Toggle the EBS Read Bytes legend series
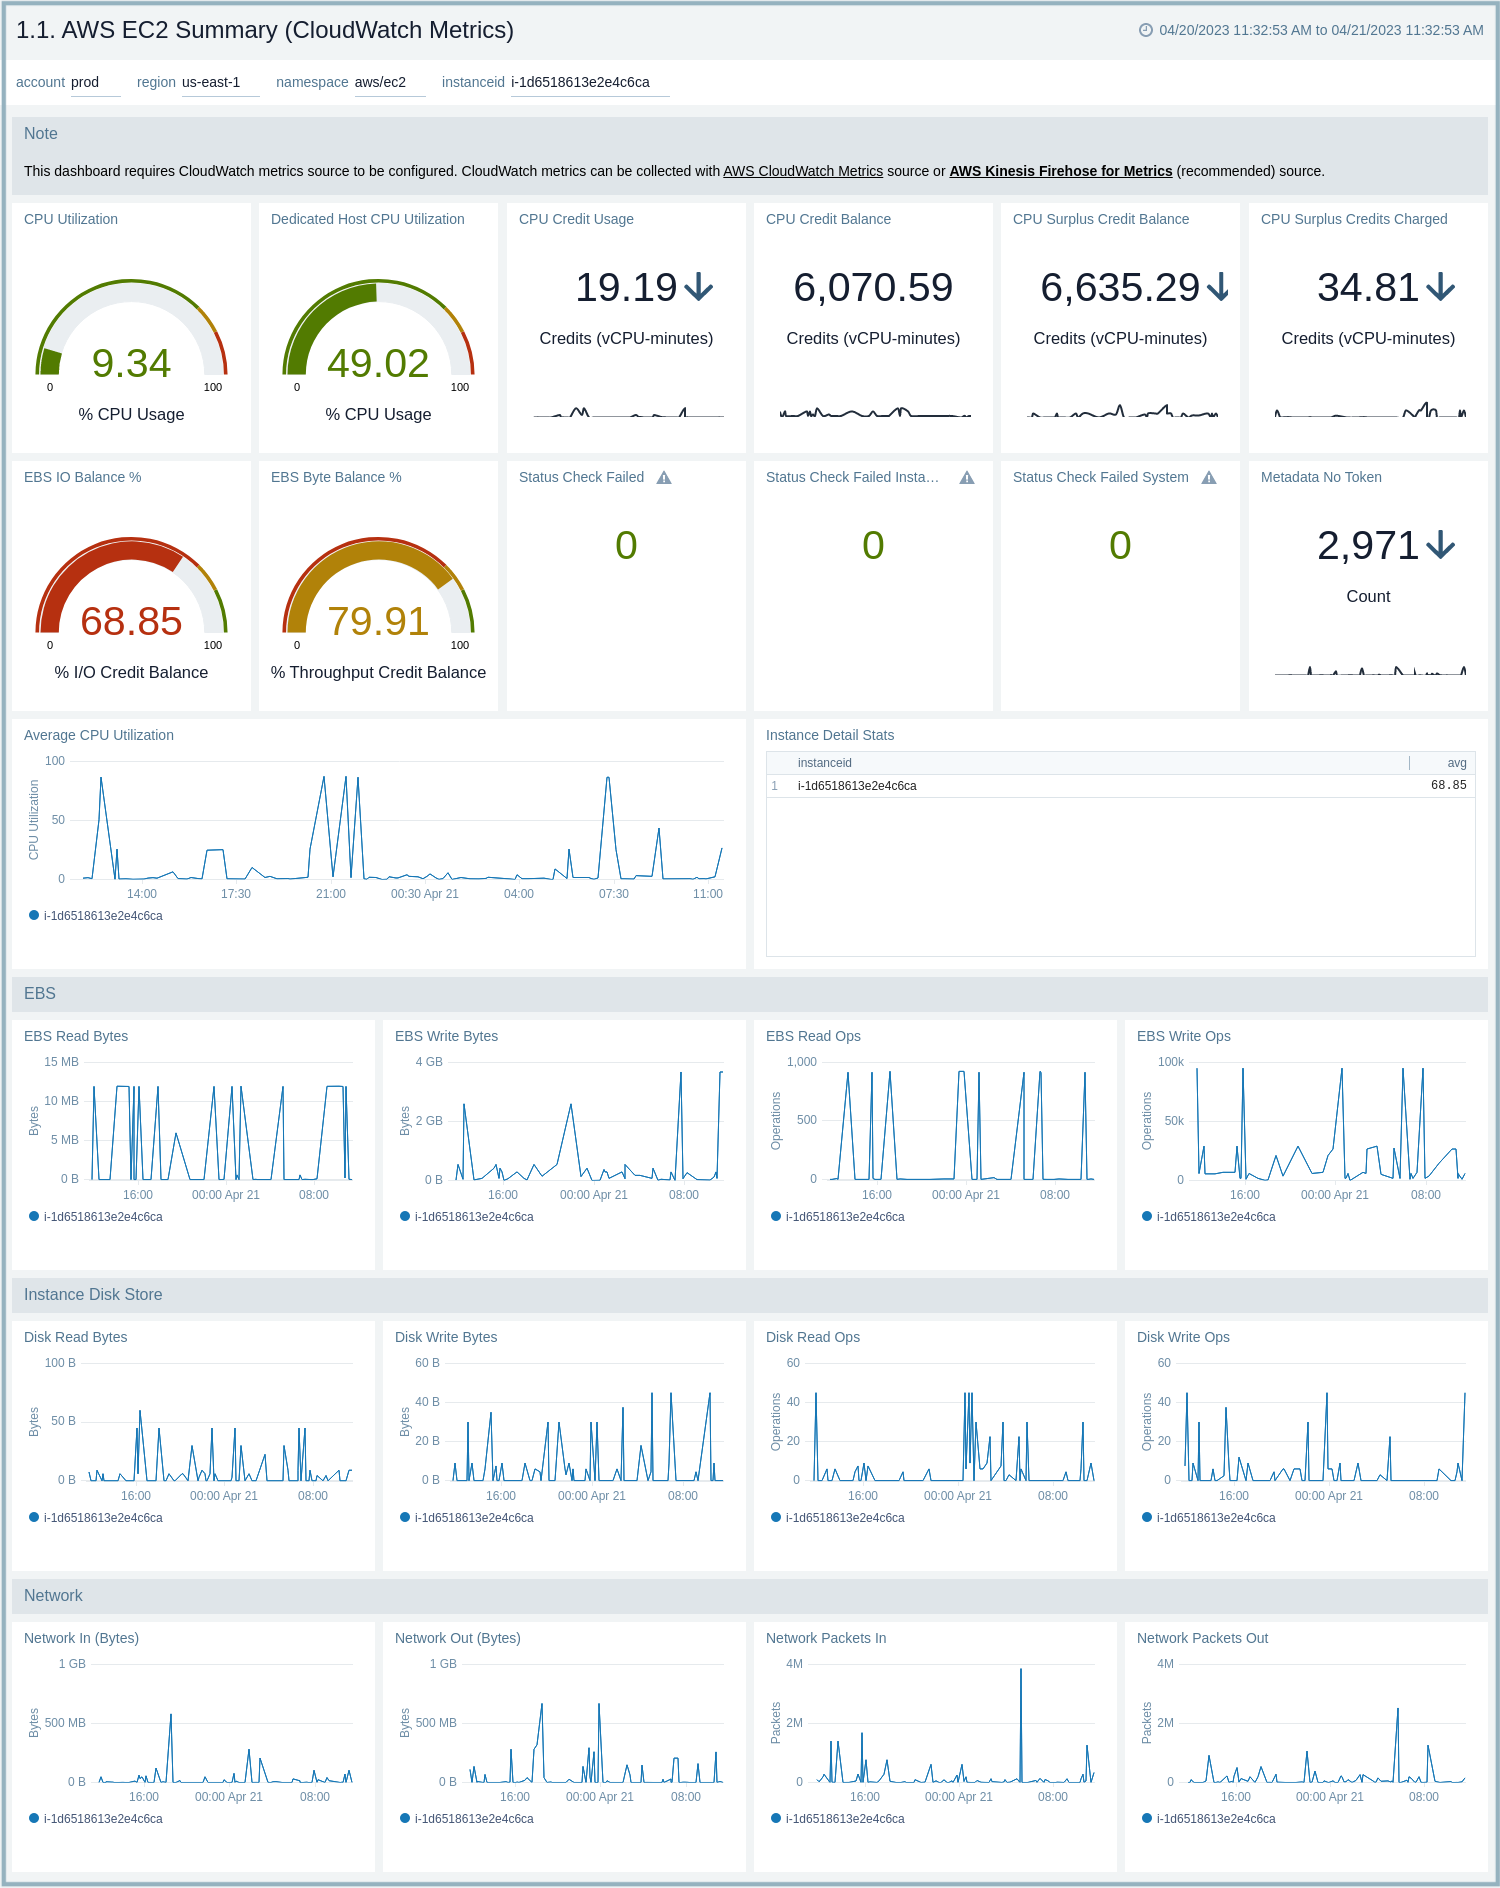 (x=96, y=1217)
